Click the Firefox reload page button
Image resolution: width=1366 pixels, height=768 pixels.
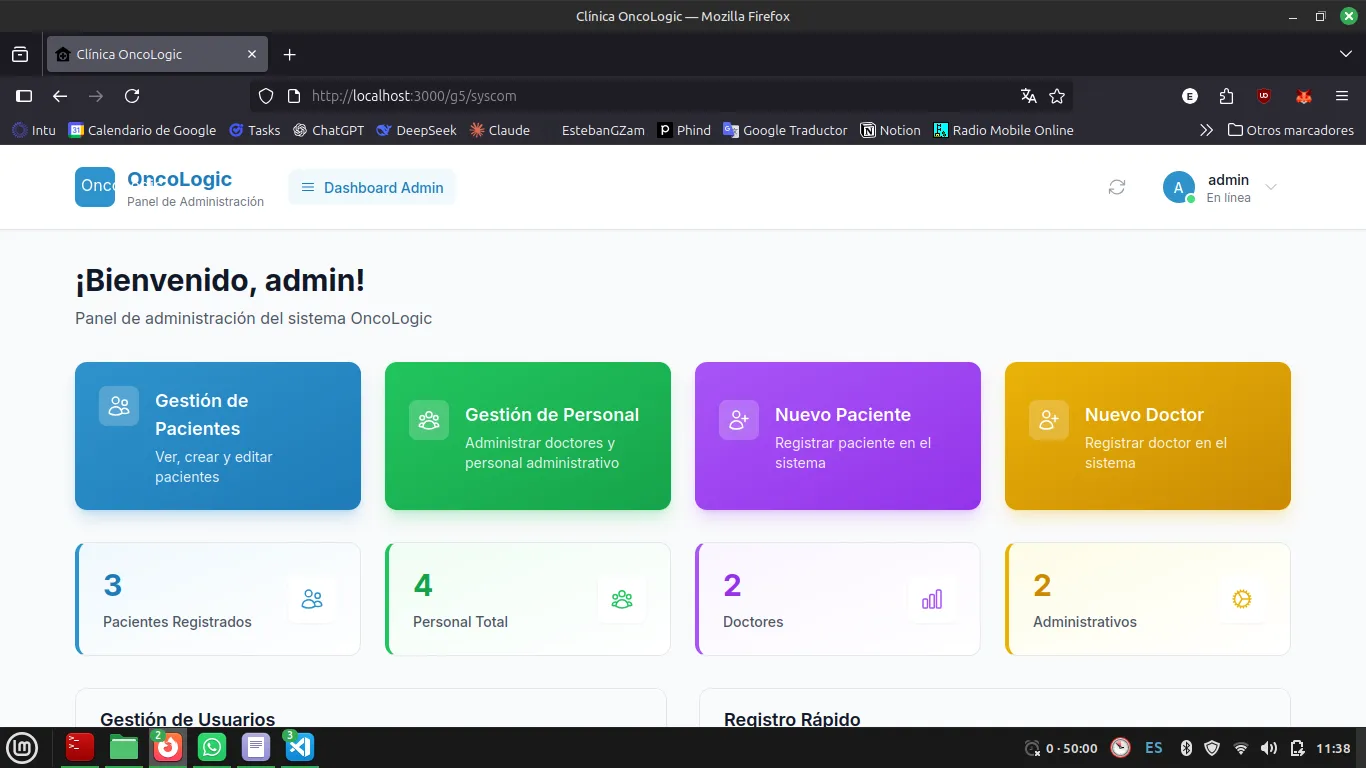[x=132, y=96]
